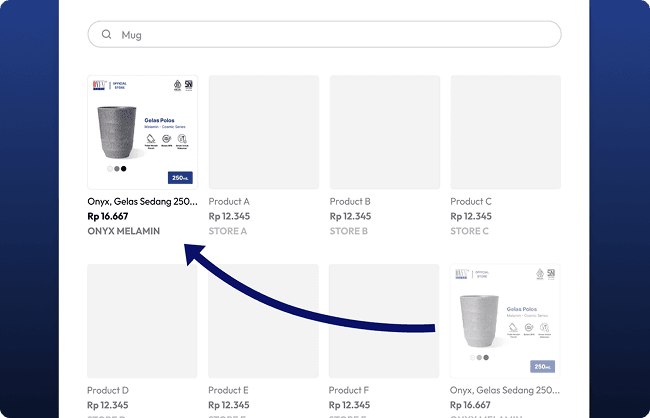Click Rp 12.345 price under Product B

(350, 216)
